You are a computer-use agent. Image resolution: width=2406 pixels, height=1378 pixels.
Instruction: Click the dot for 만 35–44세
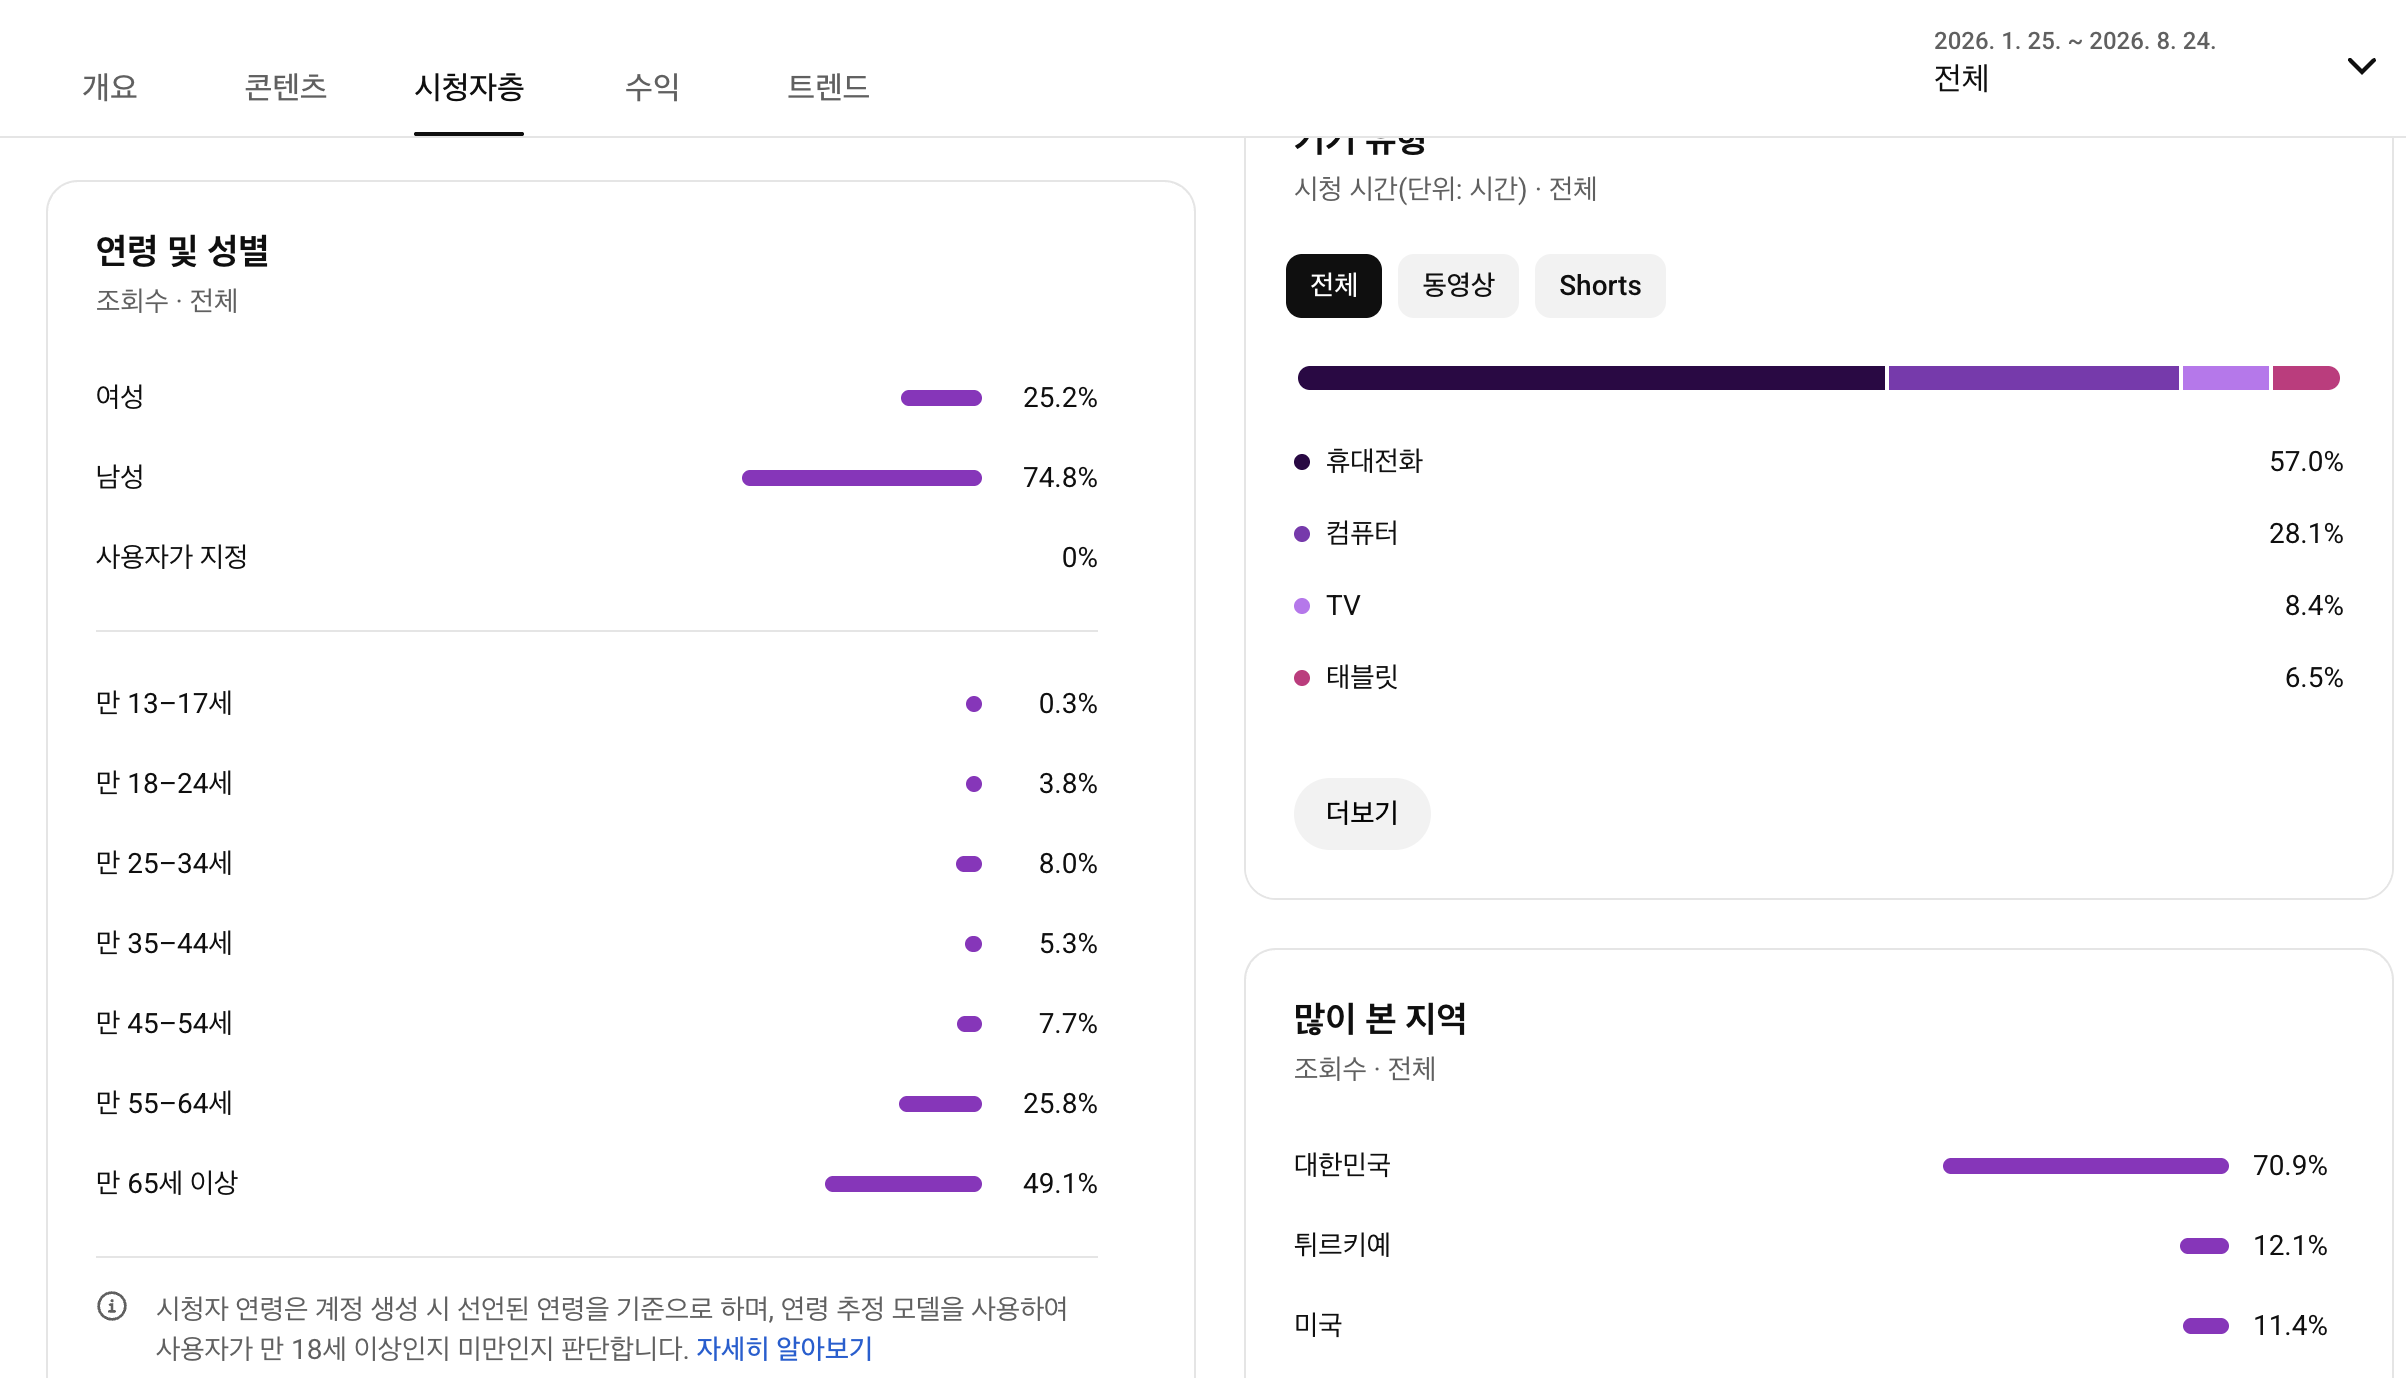[x=974, y=944]
